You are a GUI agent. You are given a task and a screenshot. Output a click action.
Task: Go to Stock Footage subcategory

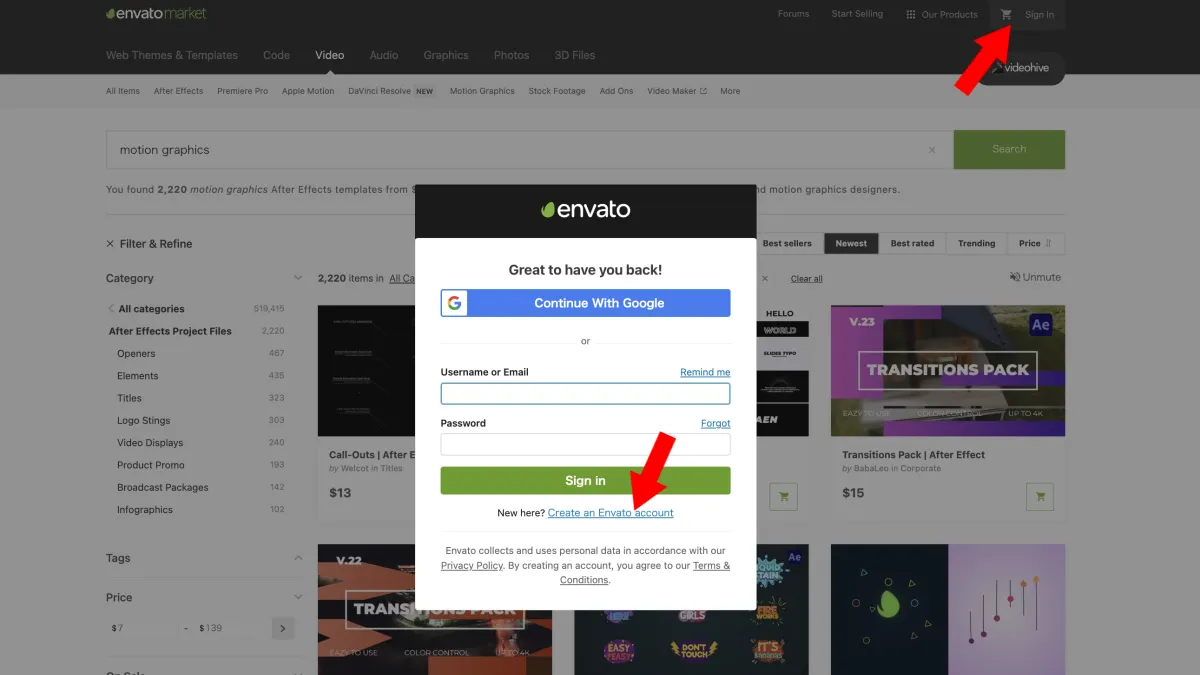click(x=557, y=91)
